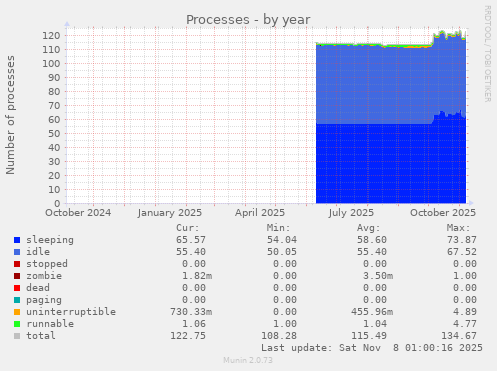Click the 'Avg:' column header

[x=369, y=228]
